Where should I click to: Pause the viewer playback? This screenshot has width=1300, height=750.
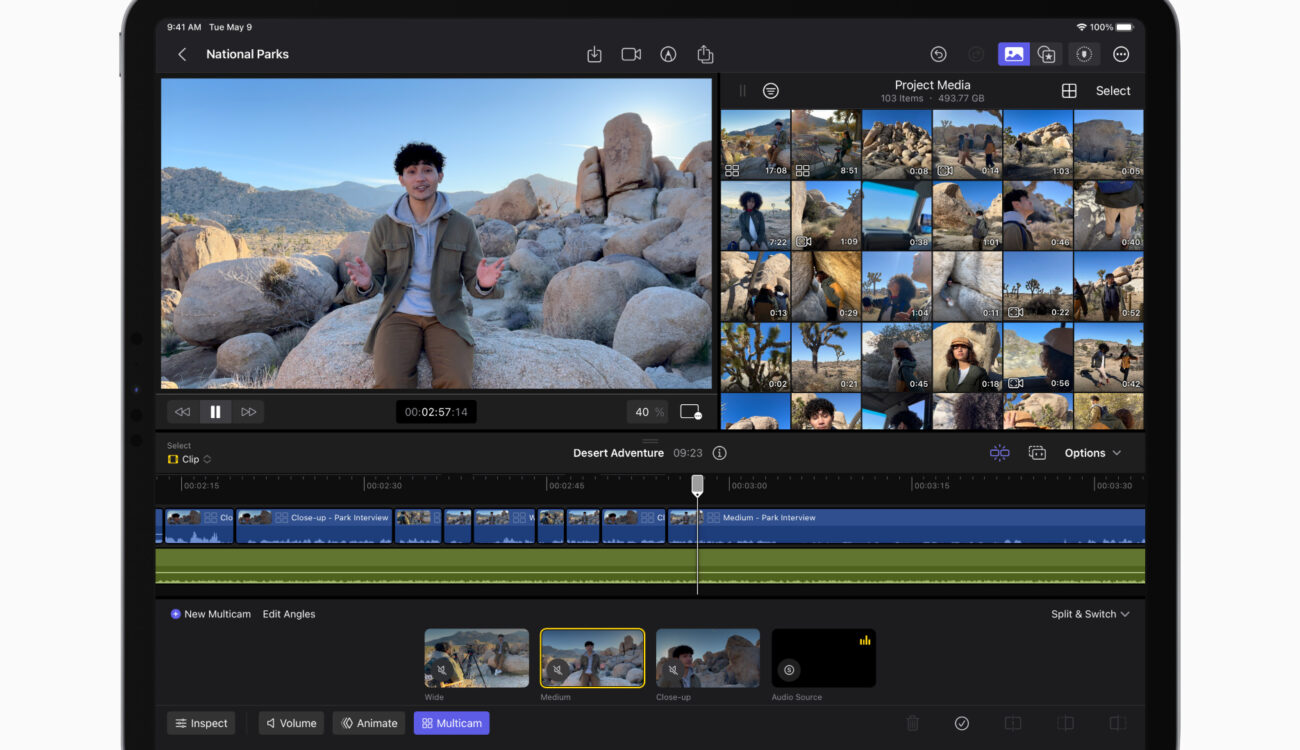tap(215, 412)
